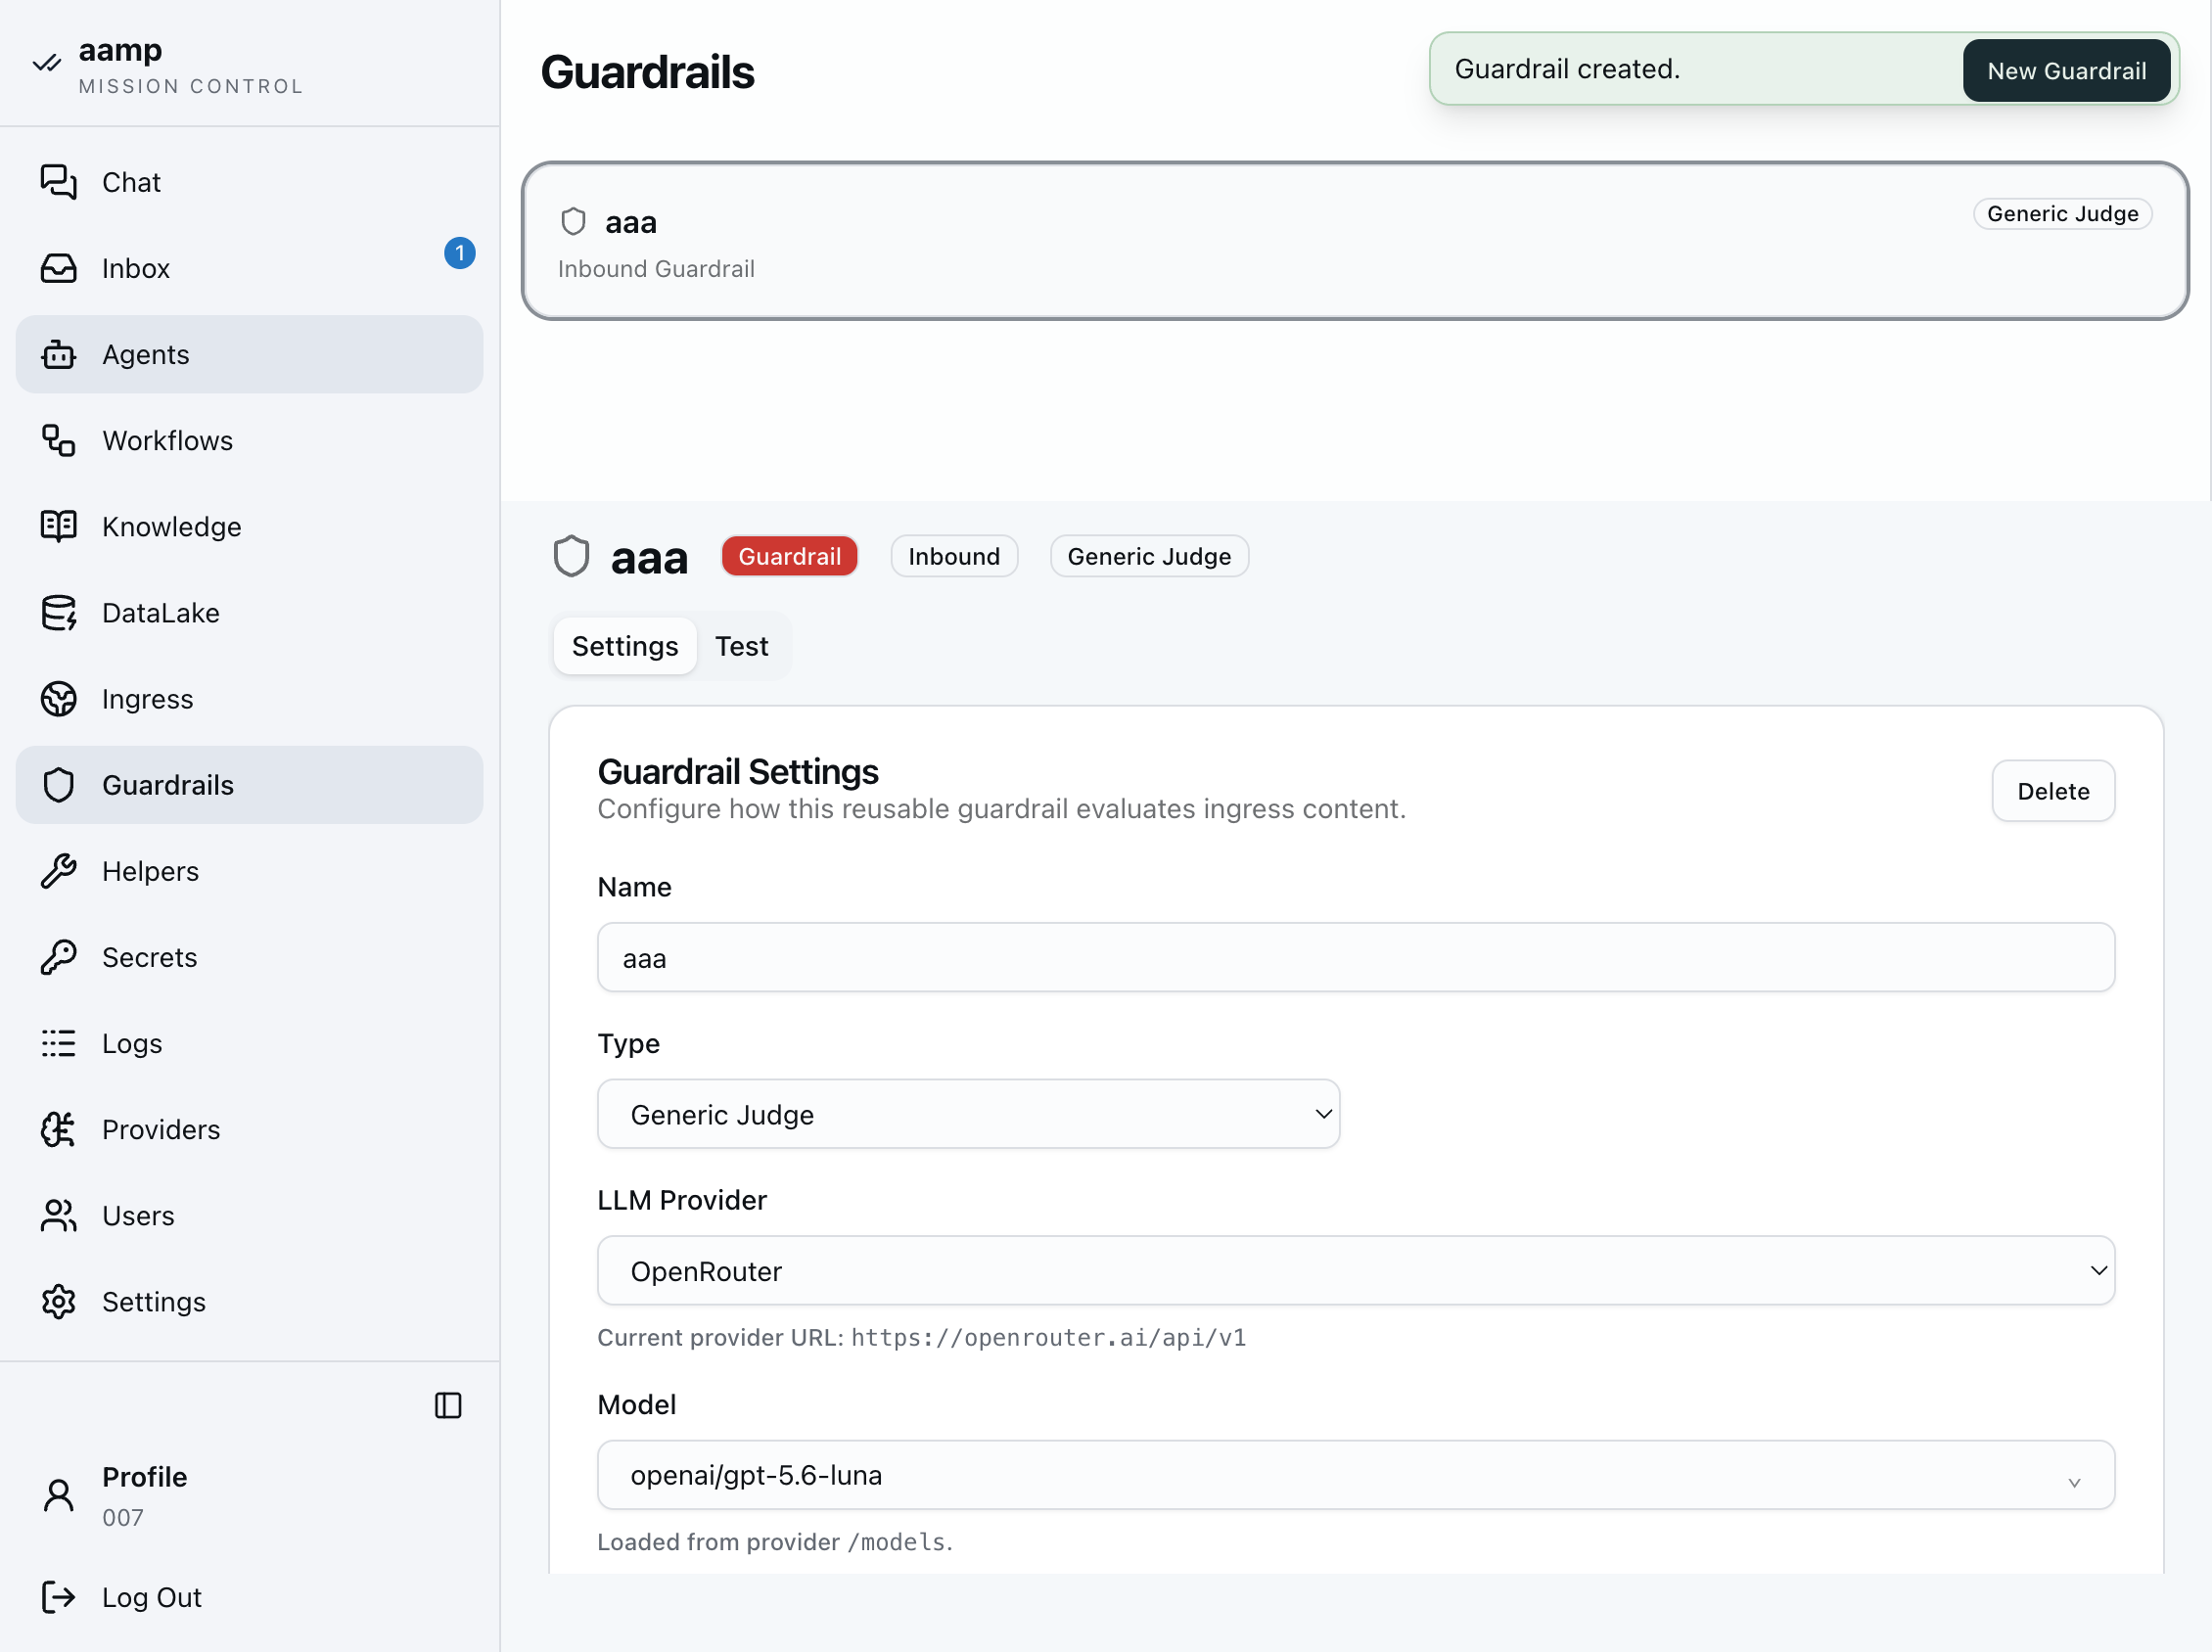2212x1652 pixels.
Task: Click the aamp checkmark logo icon
Action: point(46,64)
